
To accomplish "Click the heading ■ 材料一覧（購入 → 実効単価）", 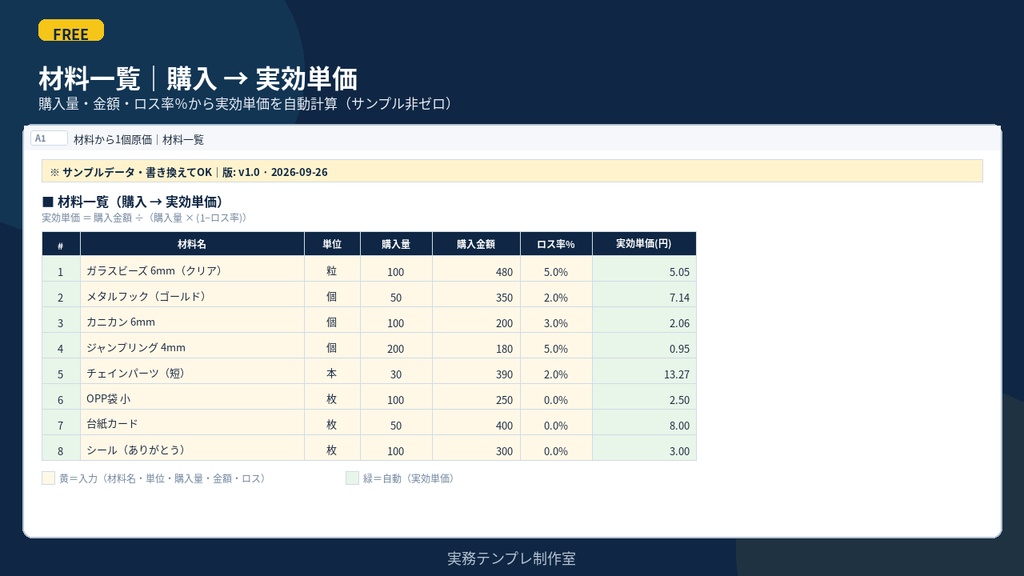I will click(133, 202).
